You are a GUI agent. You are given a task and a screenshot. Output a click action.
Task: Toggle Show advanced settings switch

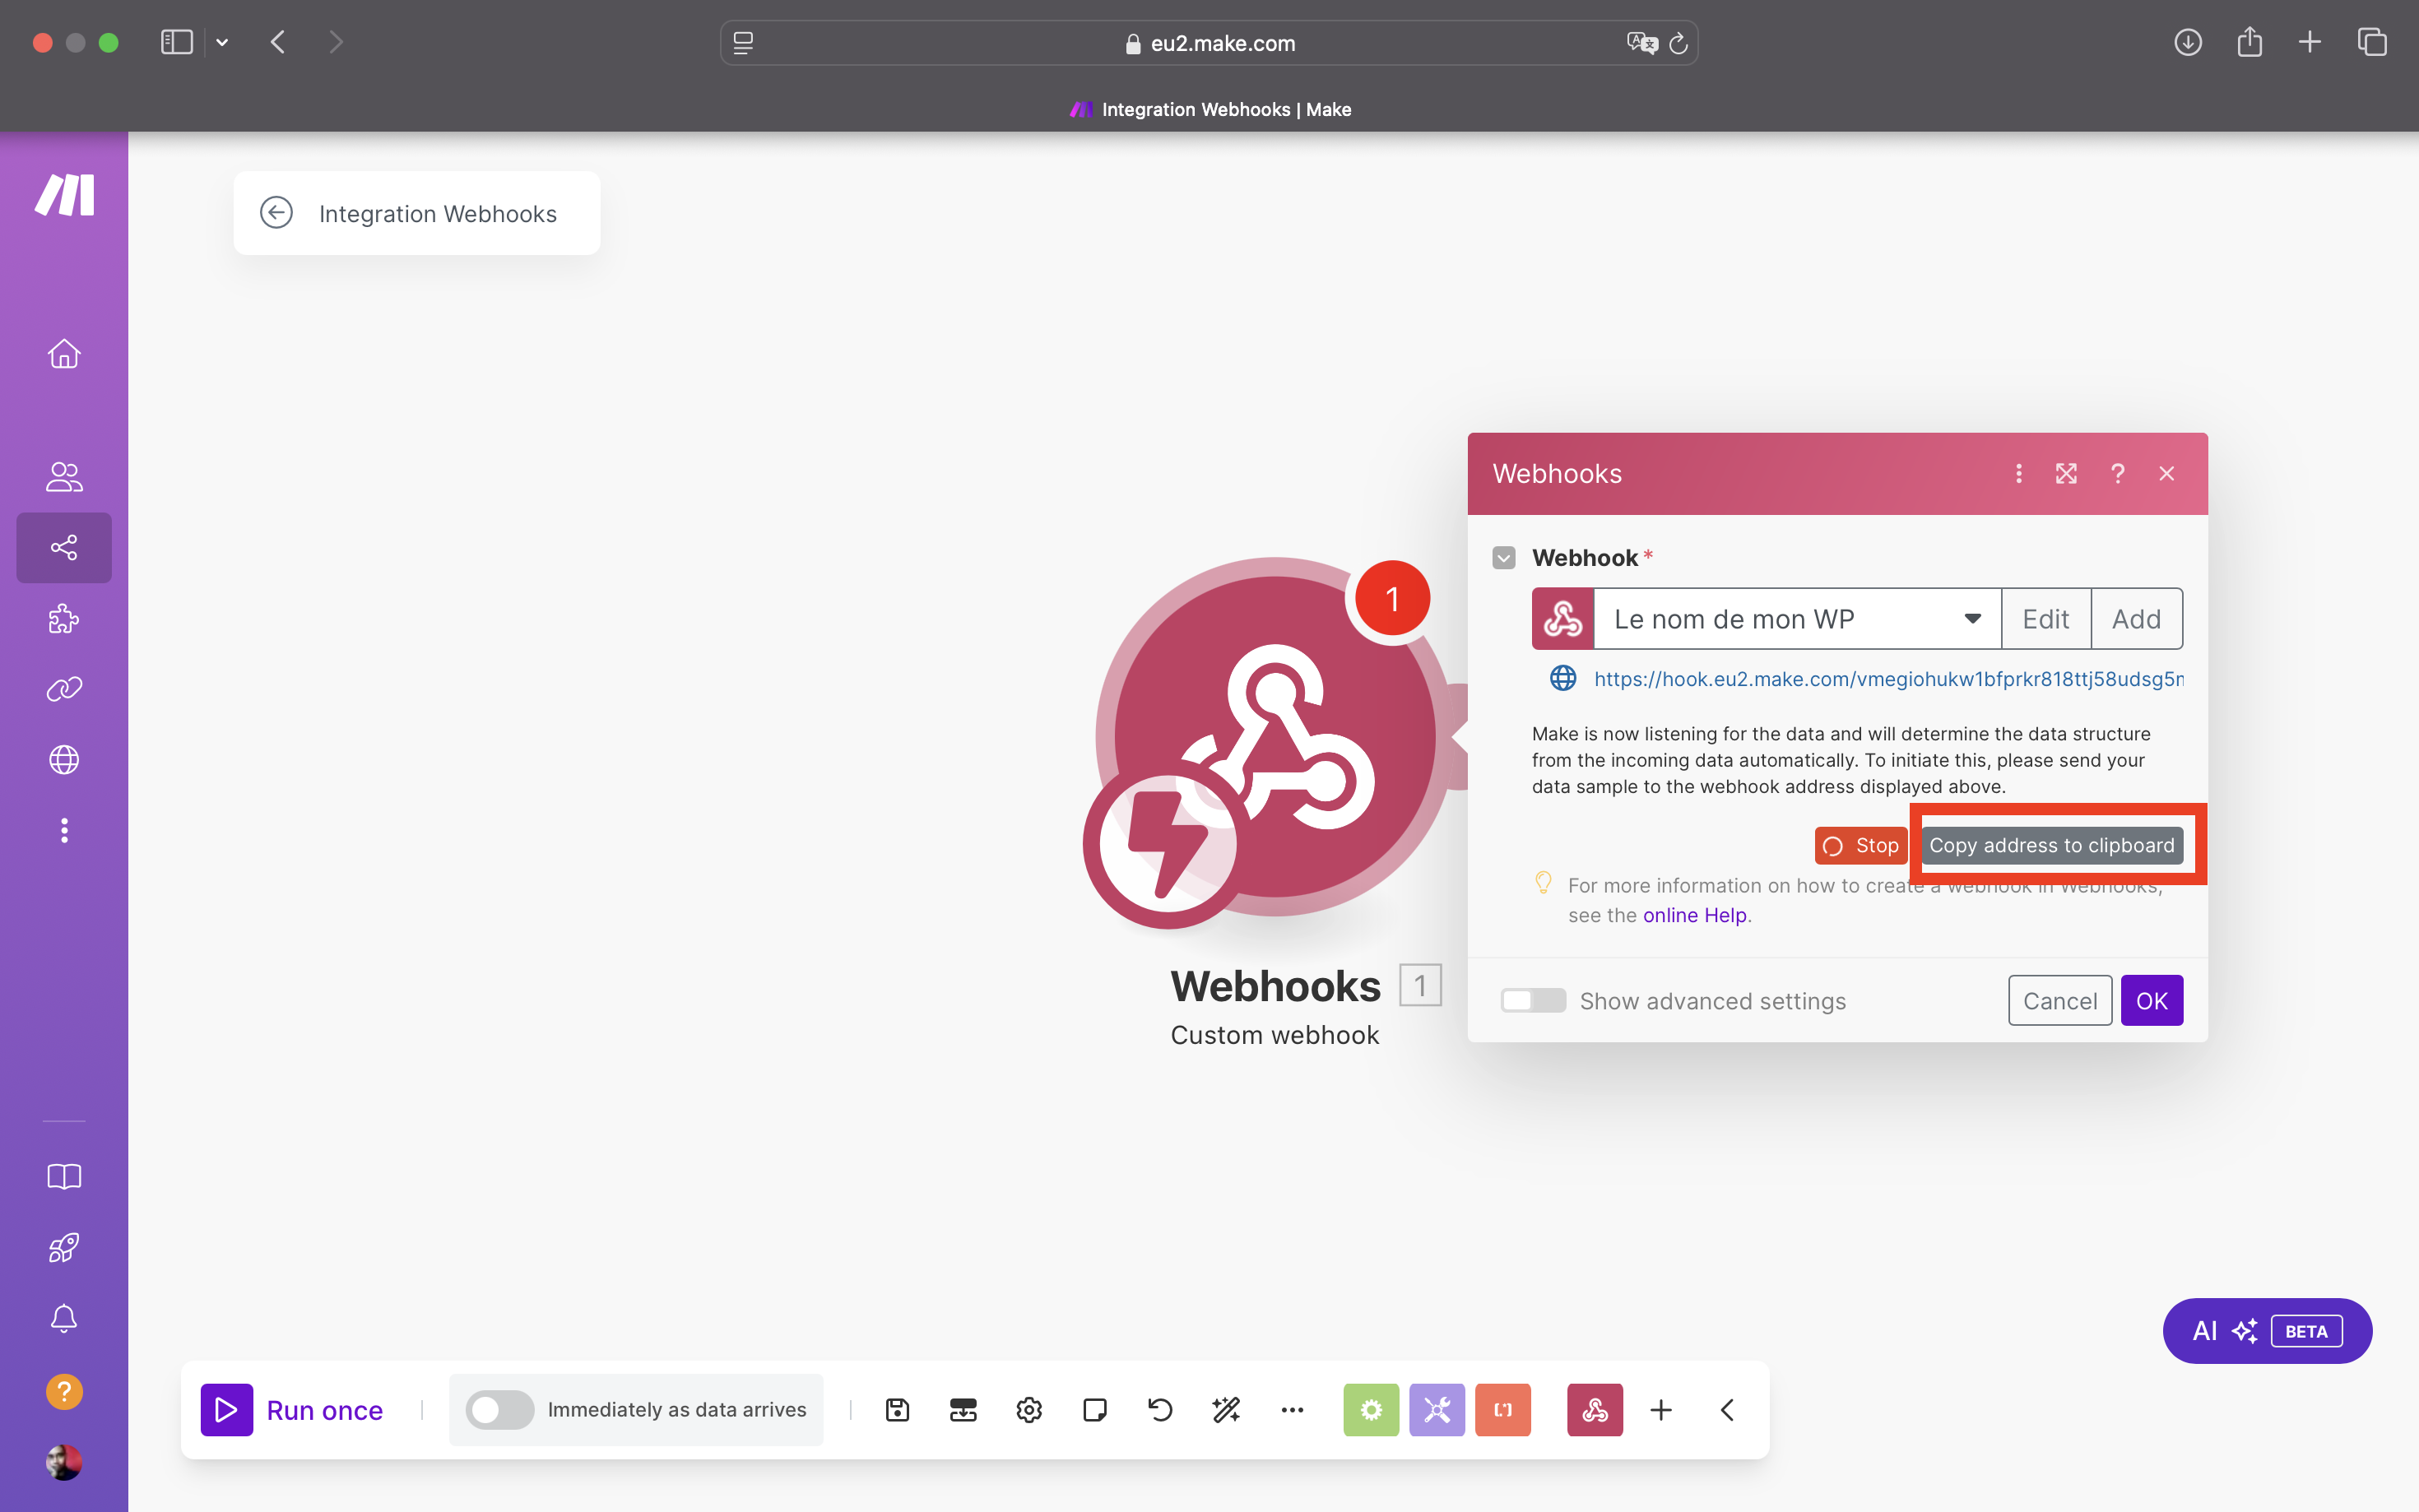pyautogui.click(x=1532, y=1000)
